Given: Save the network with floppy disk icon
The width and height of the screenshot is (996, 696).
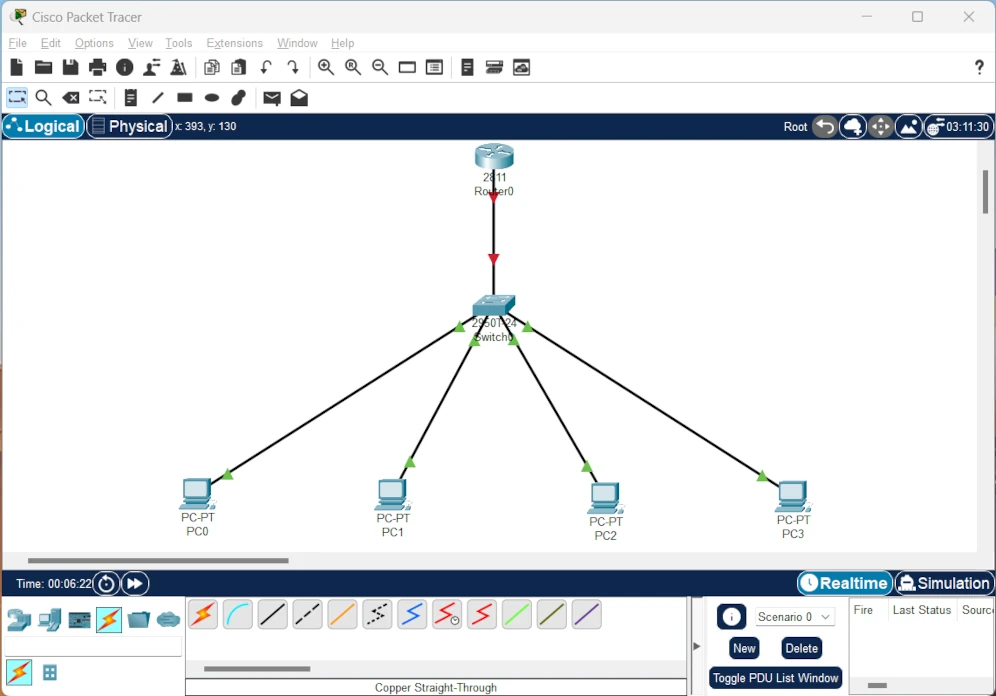Looking at the screenshot, I should pos(71,67).
